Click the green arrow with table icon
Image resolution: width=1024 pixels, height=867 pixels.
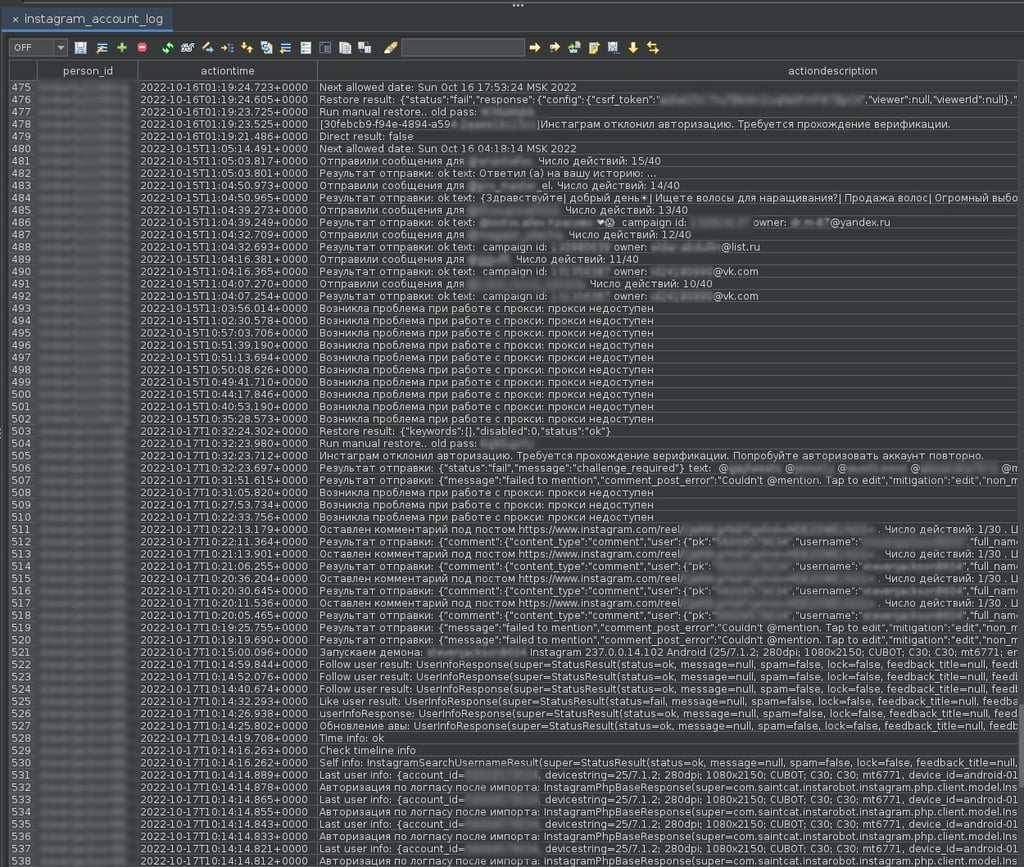pyautogui.click(x=574, y=48)
